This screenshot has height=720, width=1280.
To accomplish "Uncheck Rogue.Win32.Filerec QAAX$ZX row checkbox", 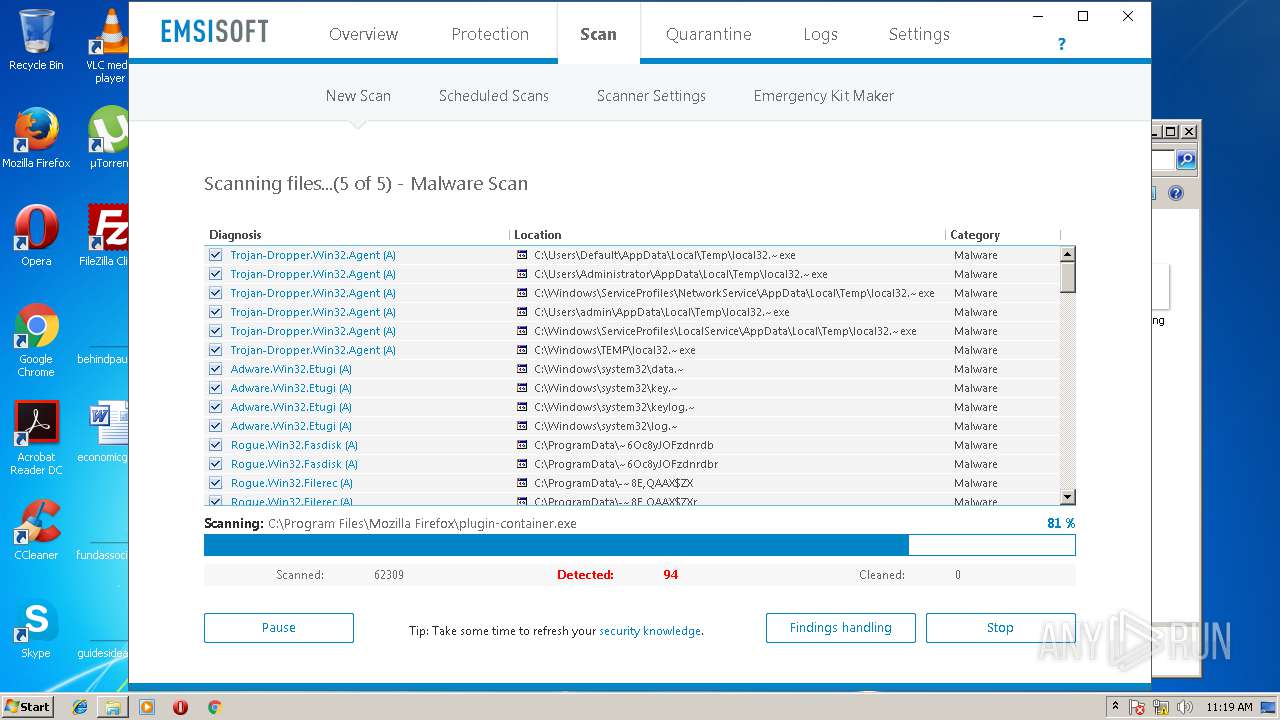I will (x=215, y=483).
